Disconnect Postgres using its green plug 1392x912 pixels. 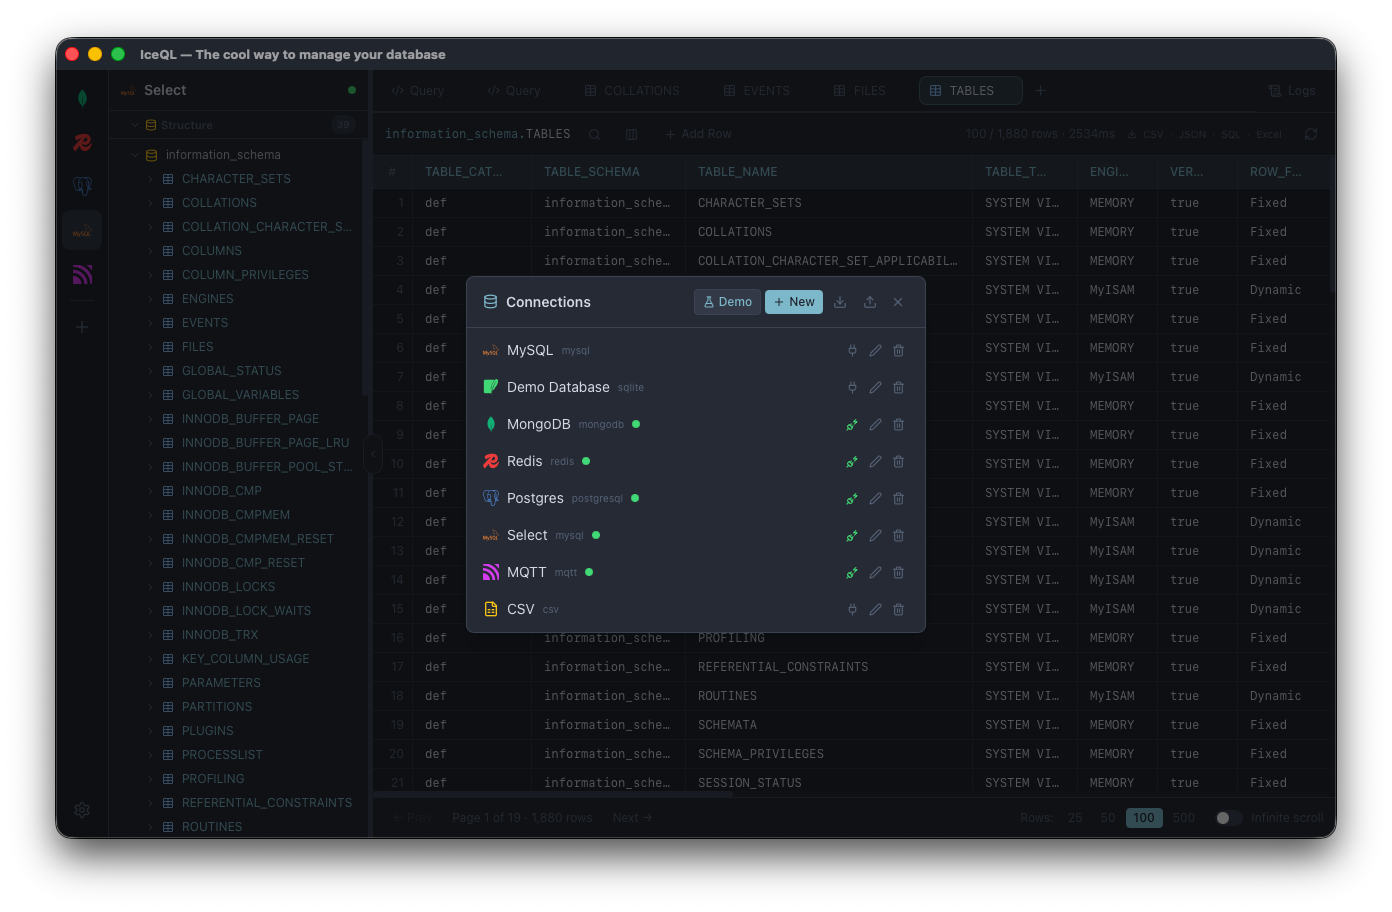tap(852, 499)
